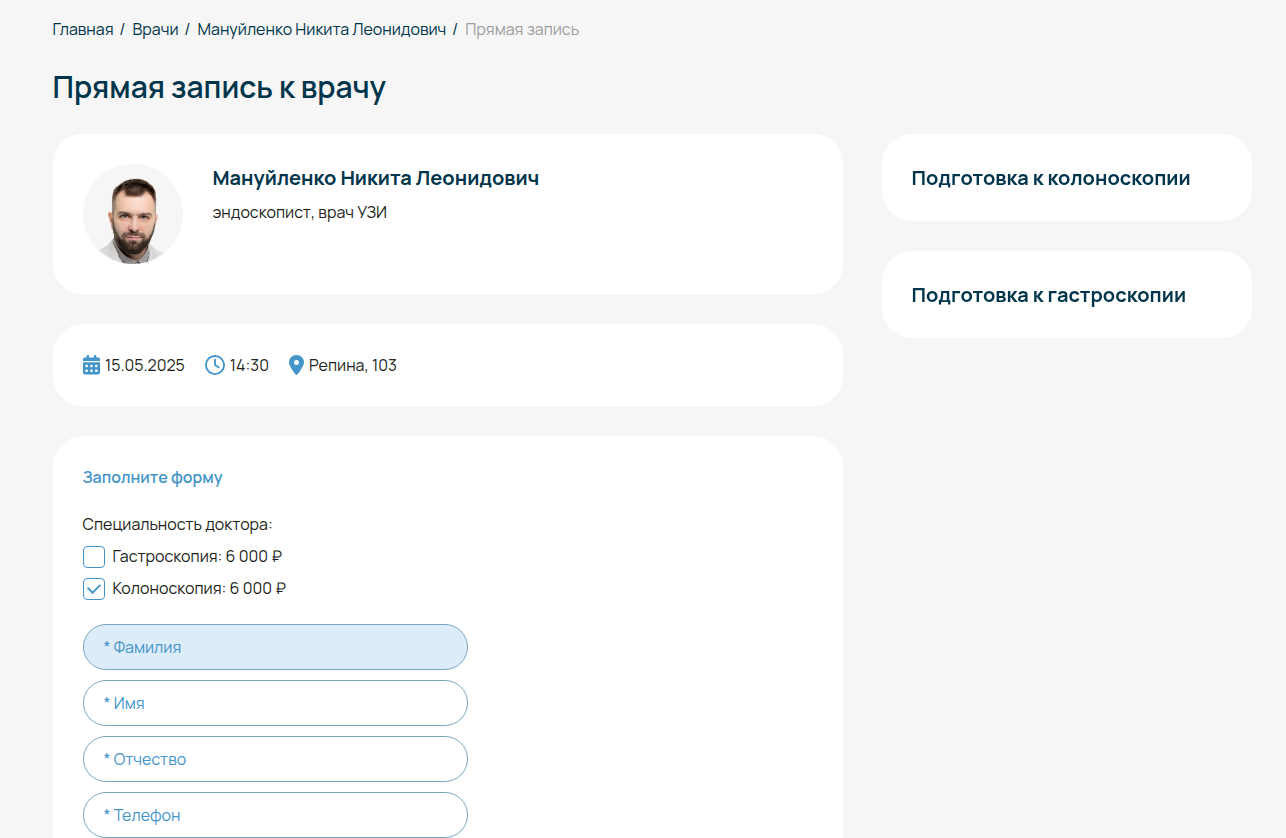This screenshot has height=838, width=1286.
Task: Click the Телефон input field
Action: tap(275, 815)
